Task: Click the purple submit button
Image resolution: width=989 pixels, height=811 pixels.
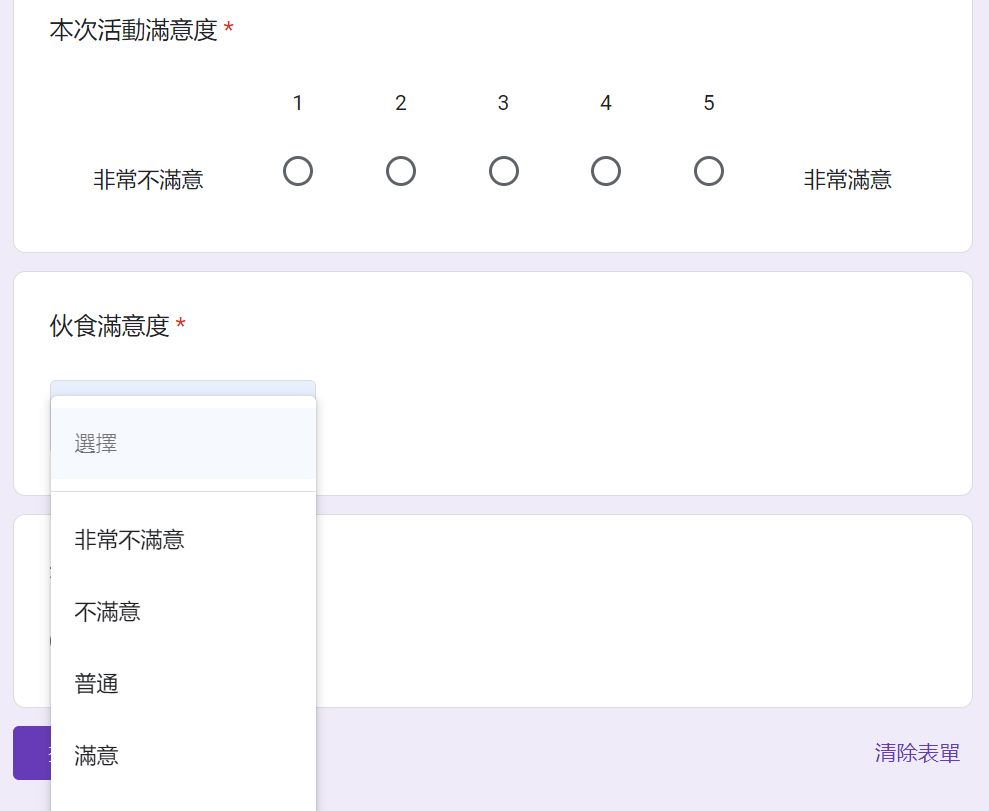Action: click(x=30, y=753)
